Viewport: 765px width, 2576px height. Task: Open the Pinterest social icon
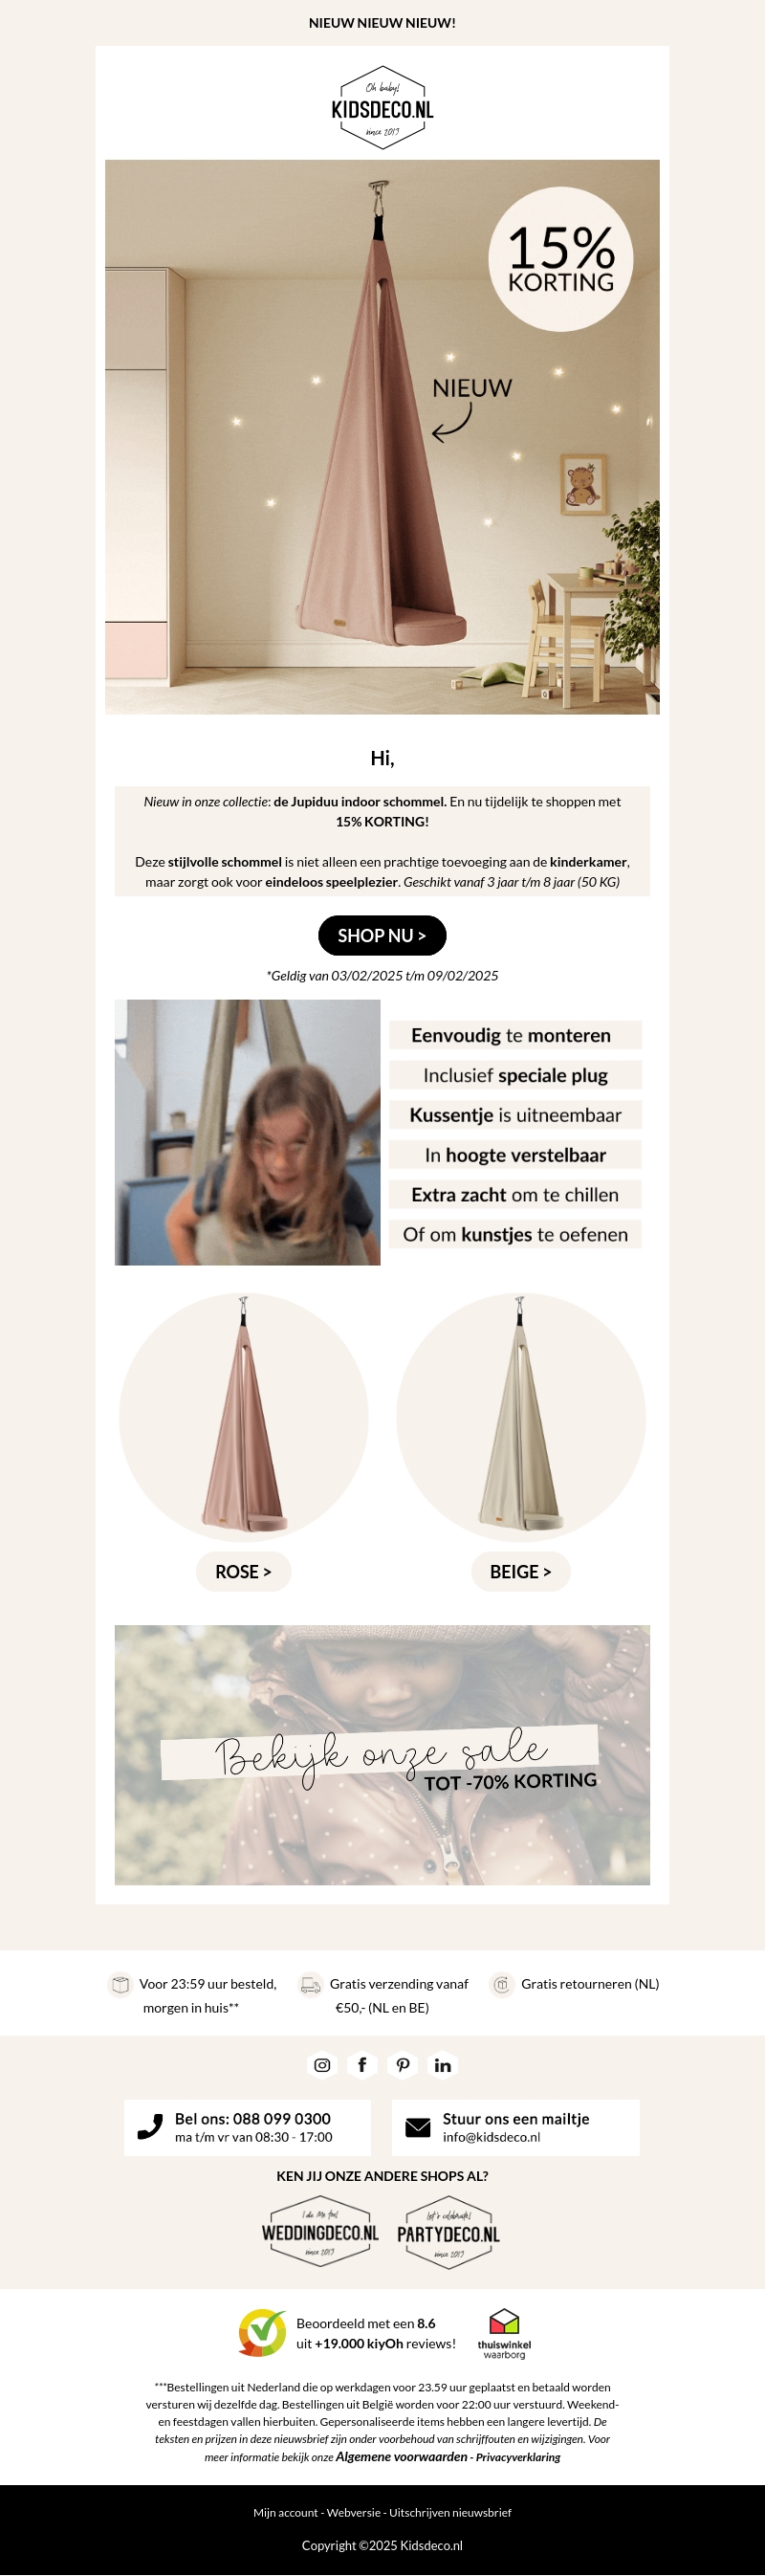403,2065
